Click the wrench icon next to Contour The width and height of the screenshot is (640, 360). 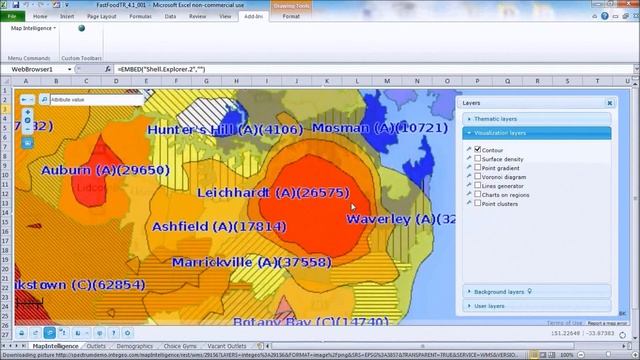[x=469, y=149]
